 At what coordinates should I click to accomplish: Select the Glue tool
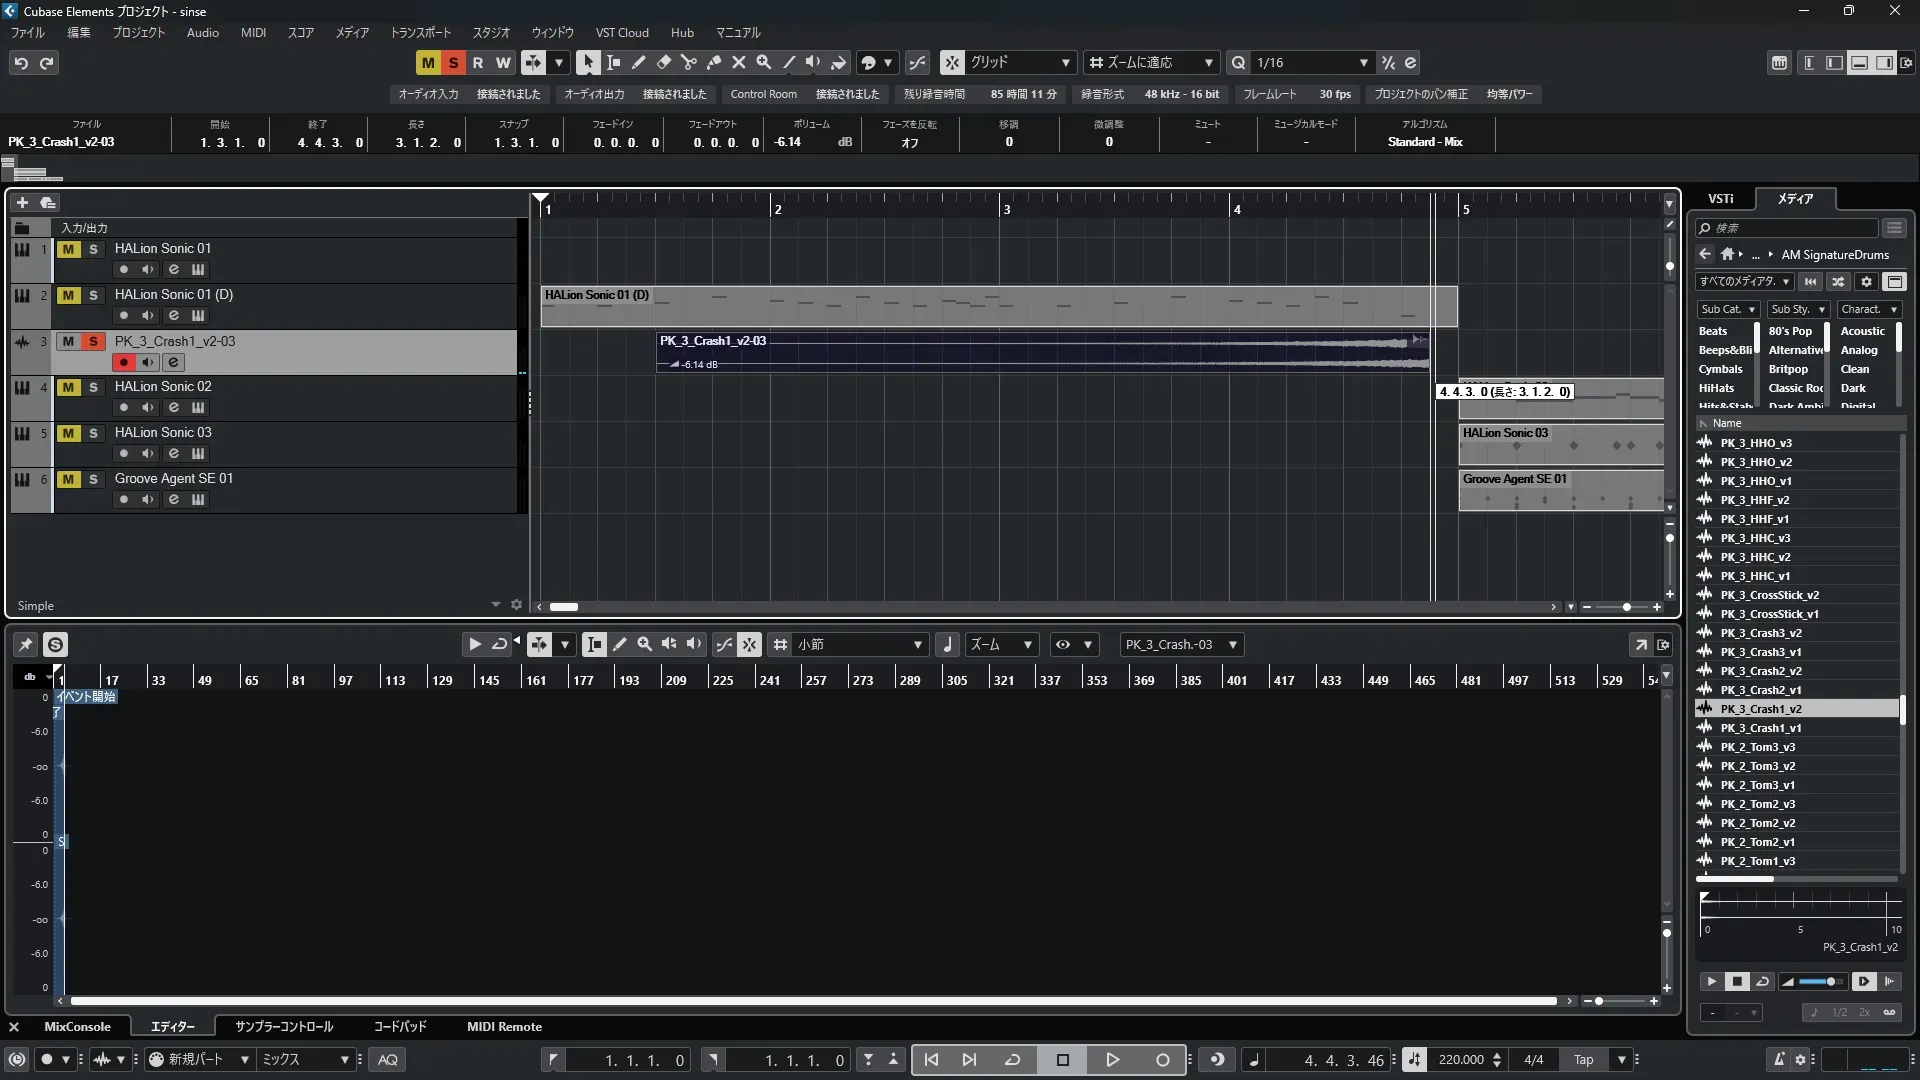[x=713, y=62]
